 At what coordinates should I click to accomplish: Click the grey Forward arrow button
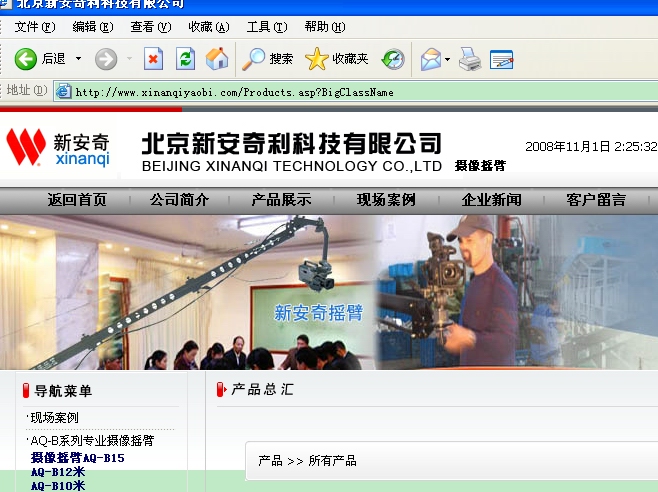[106, 59]
